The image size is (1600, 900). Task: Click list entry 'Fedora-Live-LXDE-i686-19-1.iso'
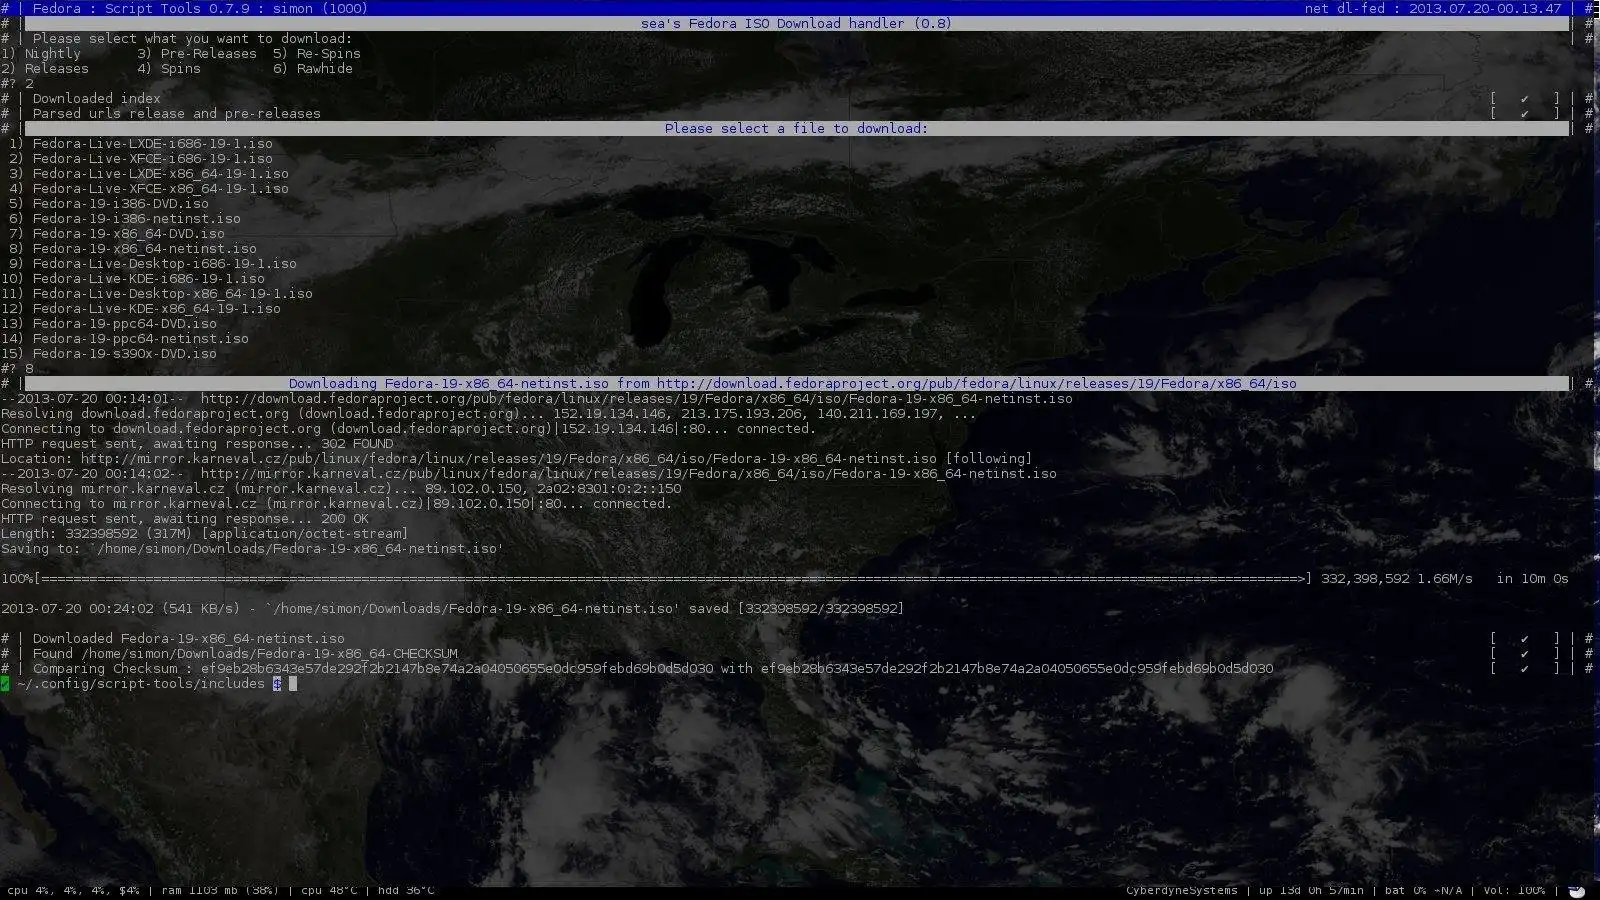(x=153, y=144)
